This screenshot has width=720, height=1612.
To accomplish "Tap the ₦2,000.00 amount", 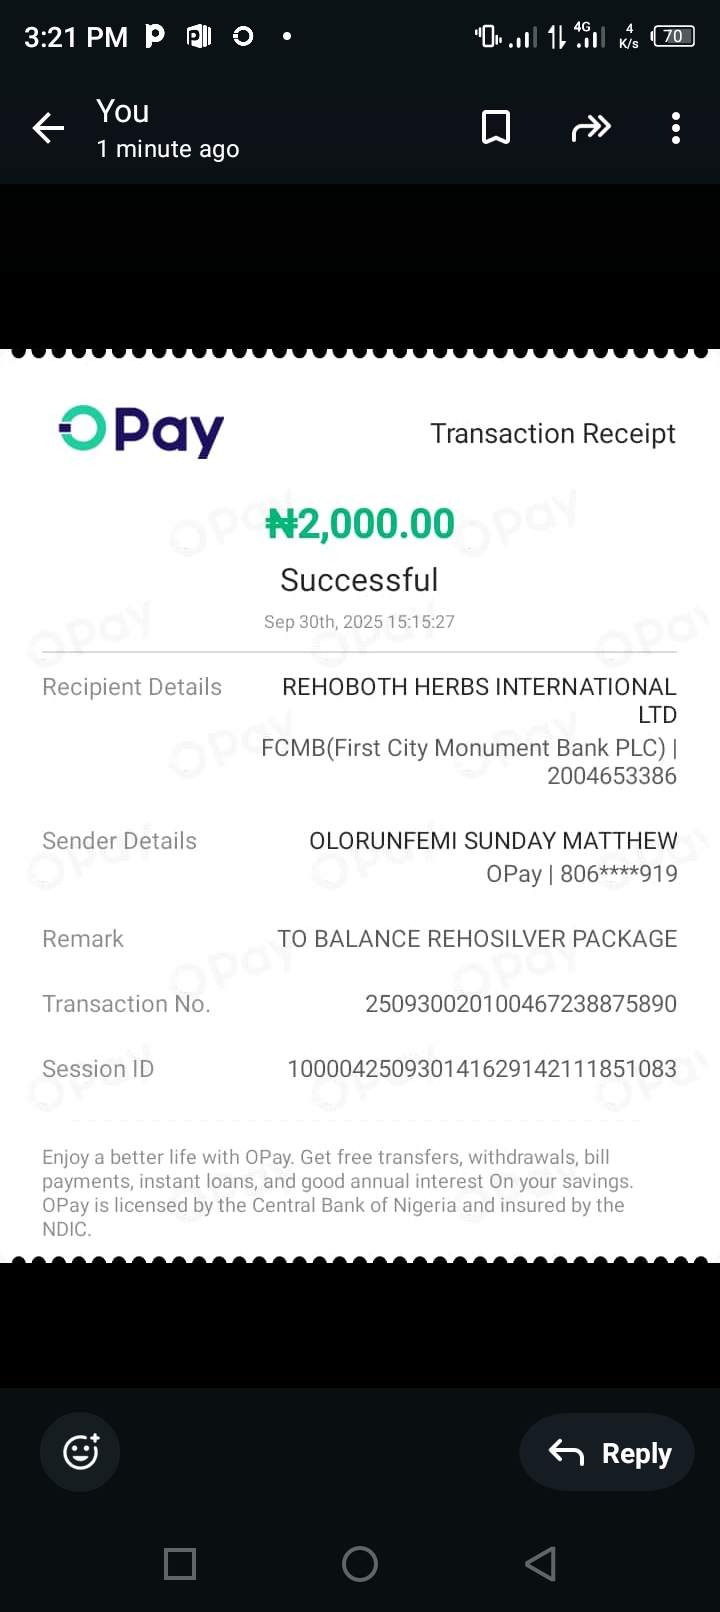I will (x=360, y=524).
